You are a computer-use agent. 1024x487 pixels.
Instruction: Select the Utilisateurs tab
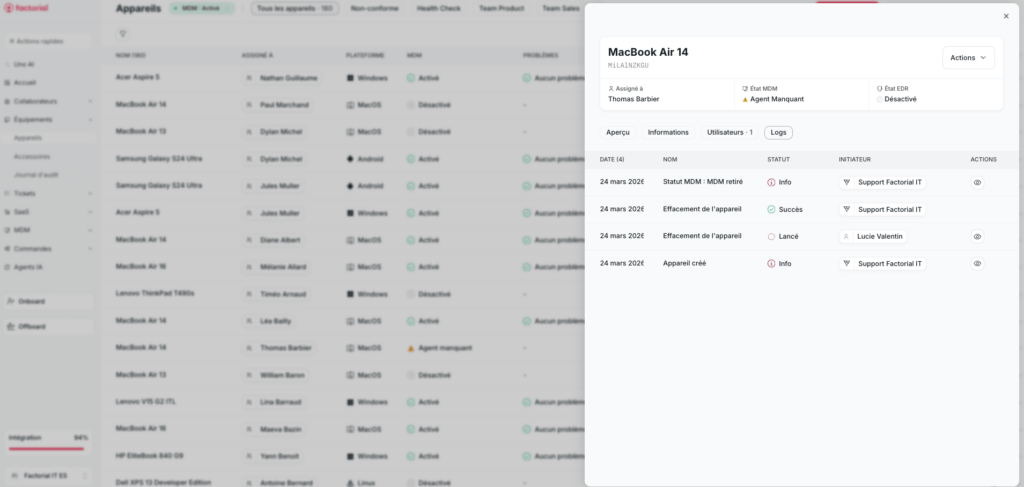coord(729,132)
